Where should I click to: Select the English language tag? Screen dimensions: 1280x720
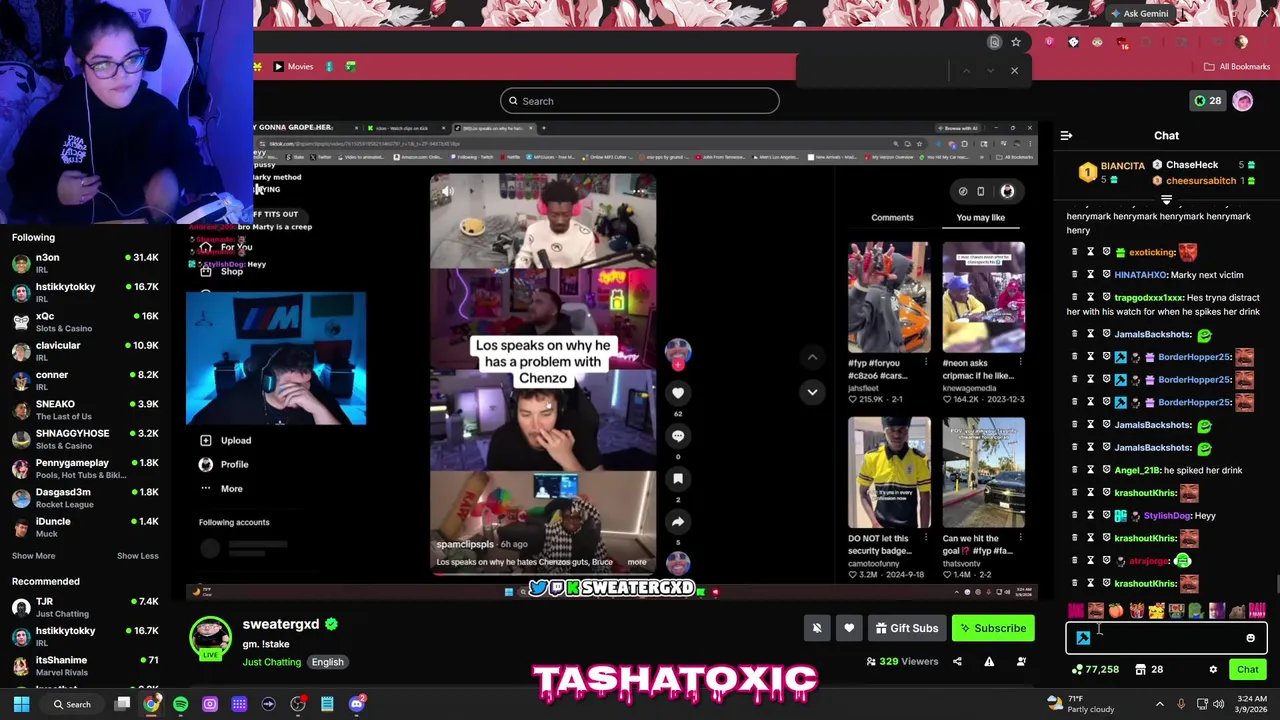(327, 662)
